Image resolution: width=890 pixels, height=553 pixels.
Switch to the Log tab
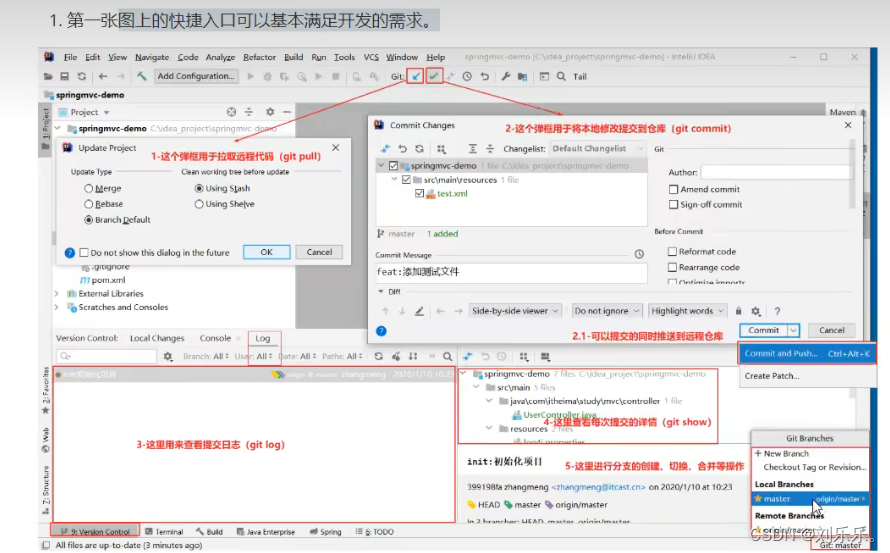[263, 338]
